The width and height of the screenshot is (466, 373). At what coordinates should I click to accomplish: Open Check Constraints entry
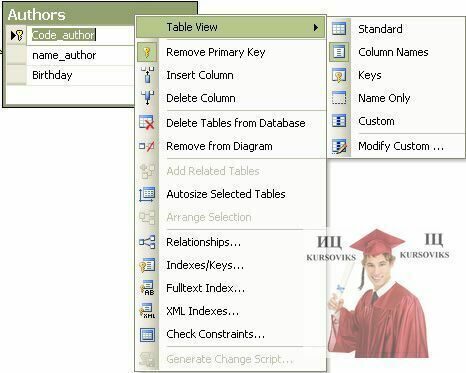(x=231, y=334)
